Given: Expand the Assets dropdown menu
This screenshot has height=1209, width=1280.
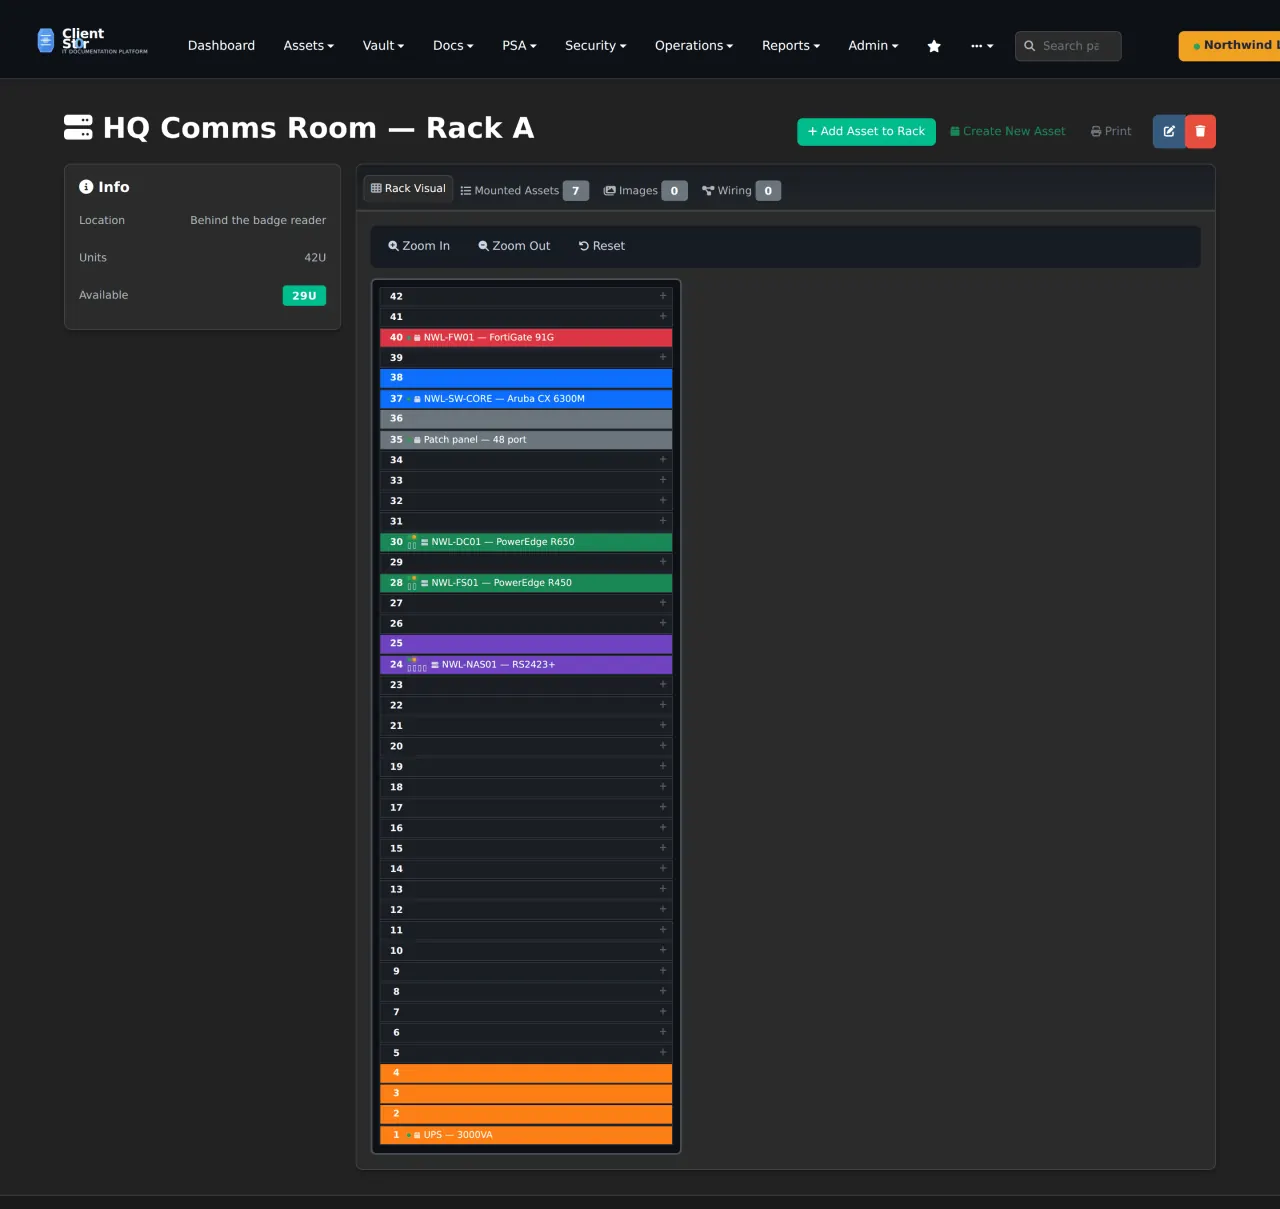Looking at the screenshot, I should 308,46.
